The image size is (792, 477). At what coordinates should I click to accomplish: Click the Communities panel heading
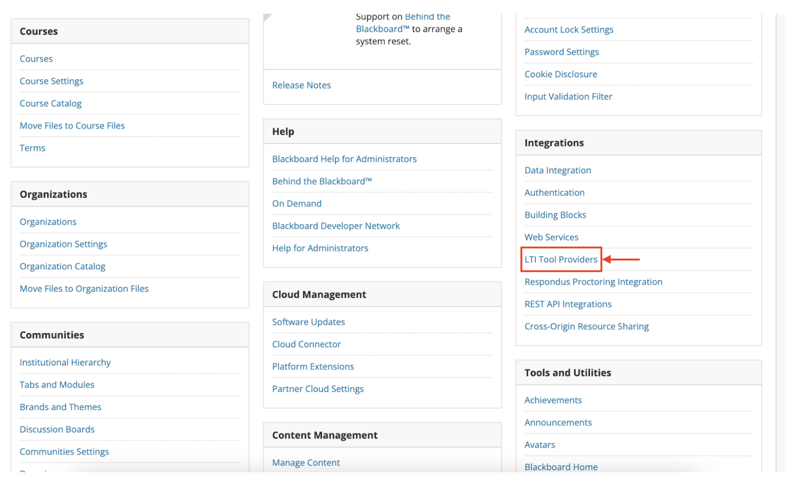52,335
